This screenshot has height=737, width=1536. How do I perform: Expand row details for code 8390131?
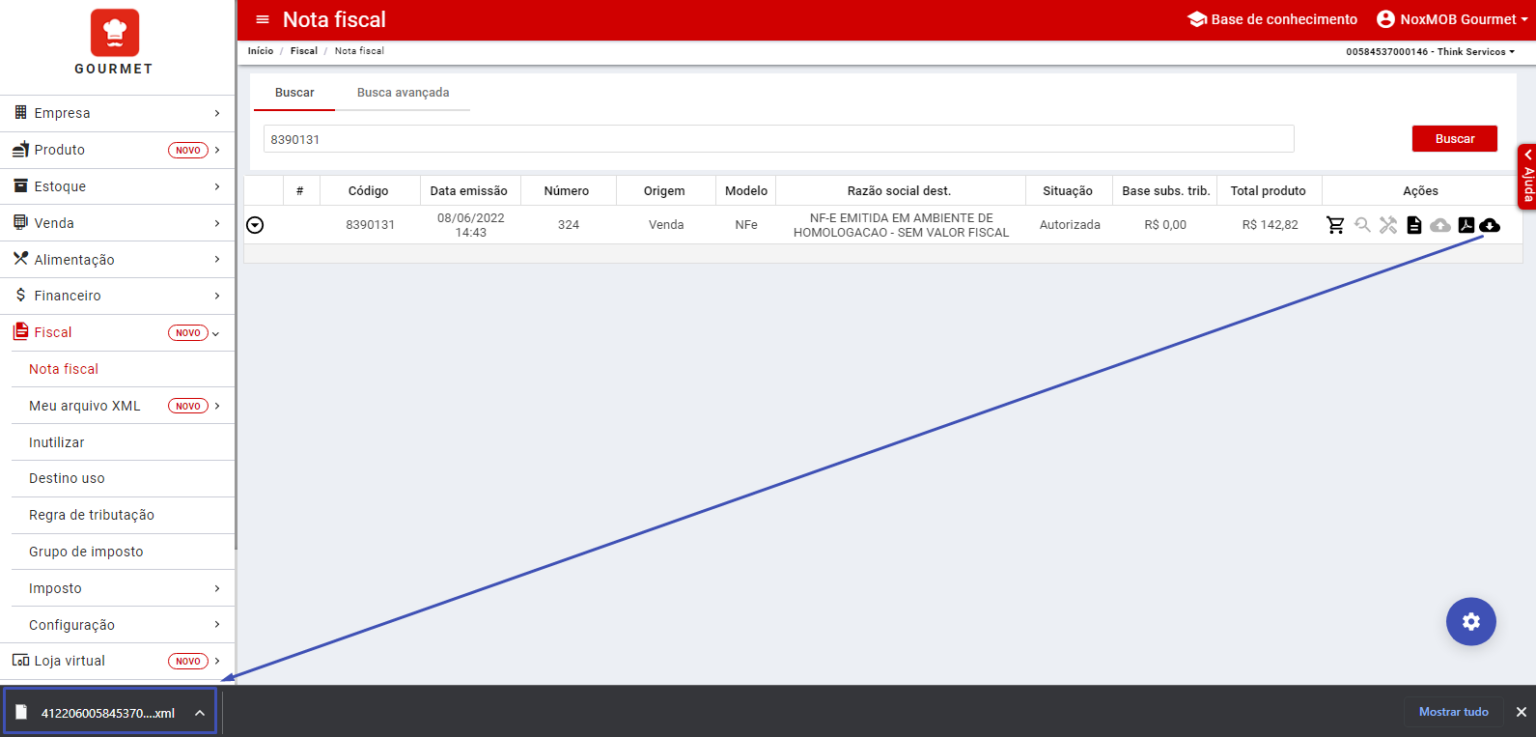(x=255, y=226)
